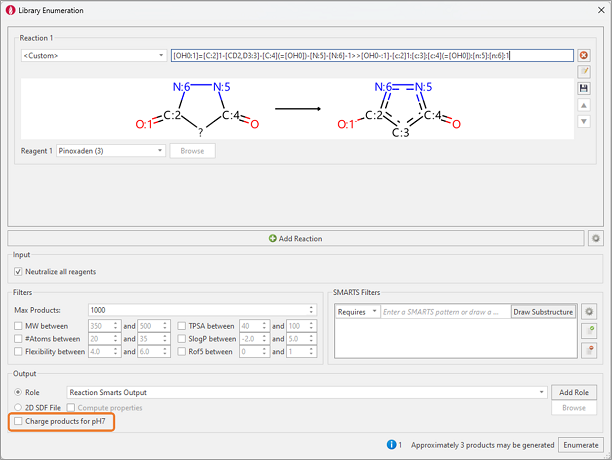Adjust Flexibility minimum 4.0 stepper
612x460 pixels.
click(116, 352)
